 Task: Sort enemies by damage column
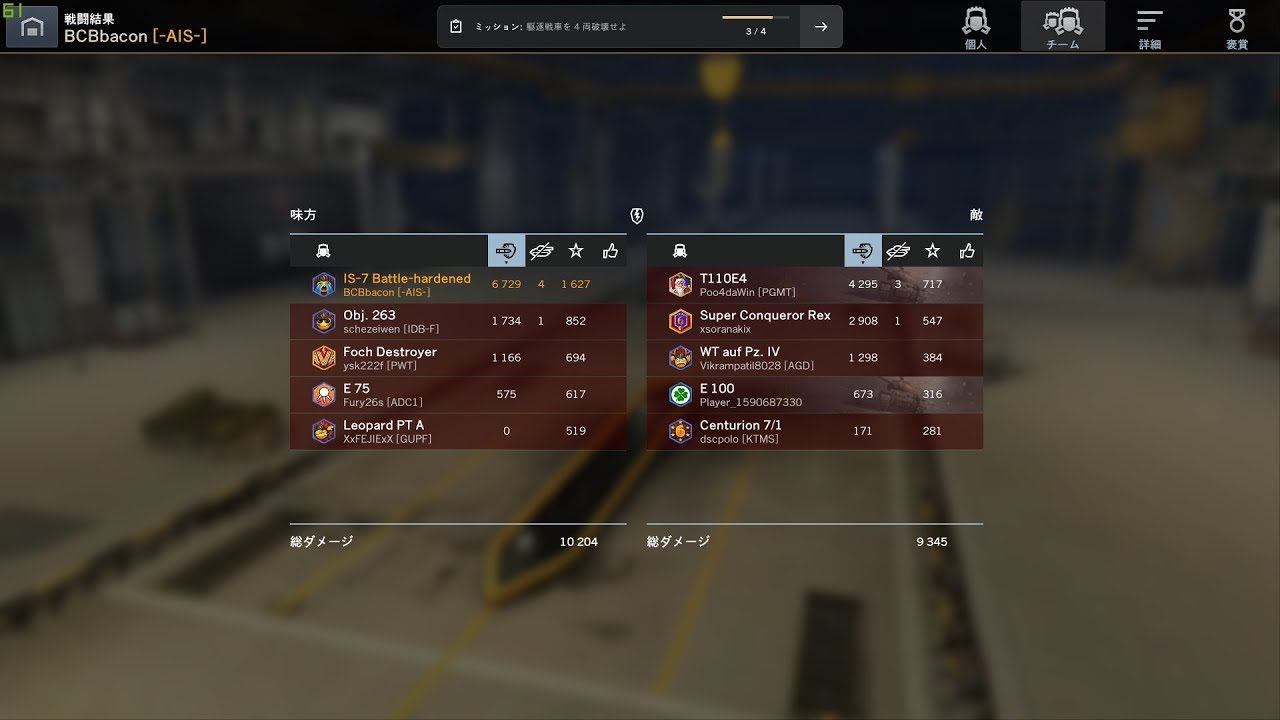click(863, 251)
